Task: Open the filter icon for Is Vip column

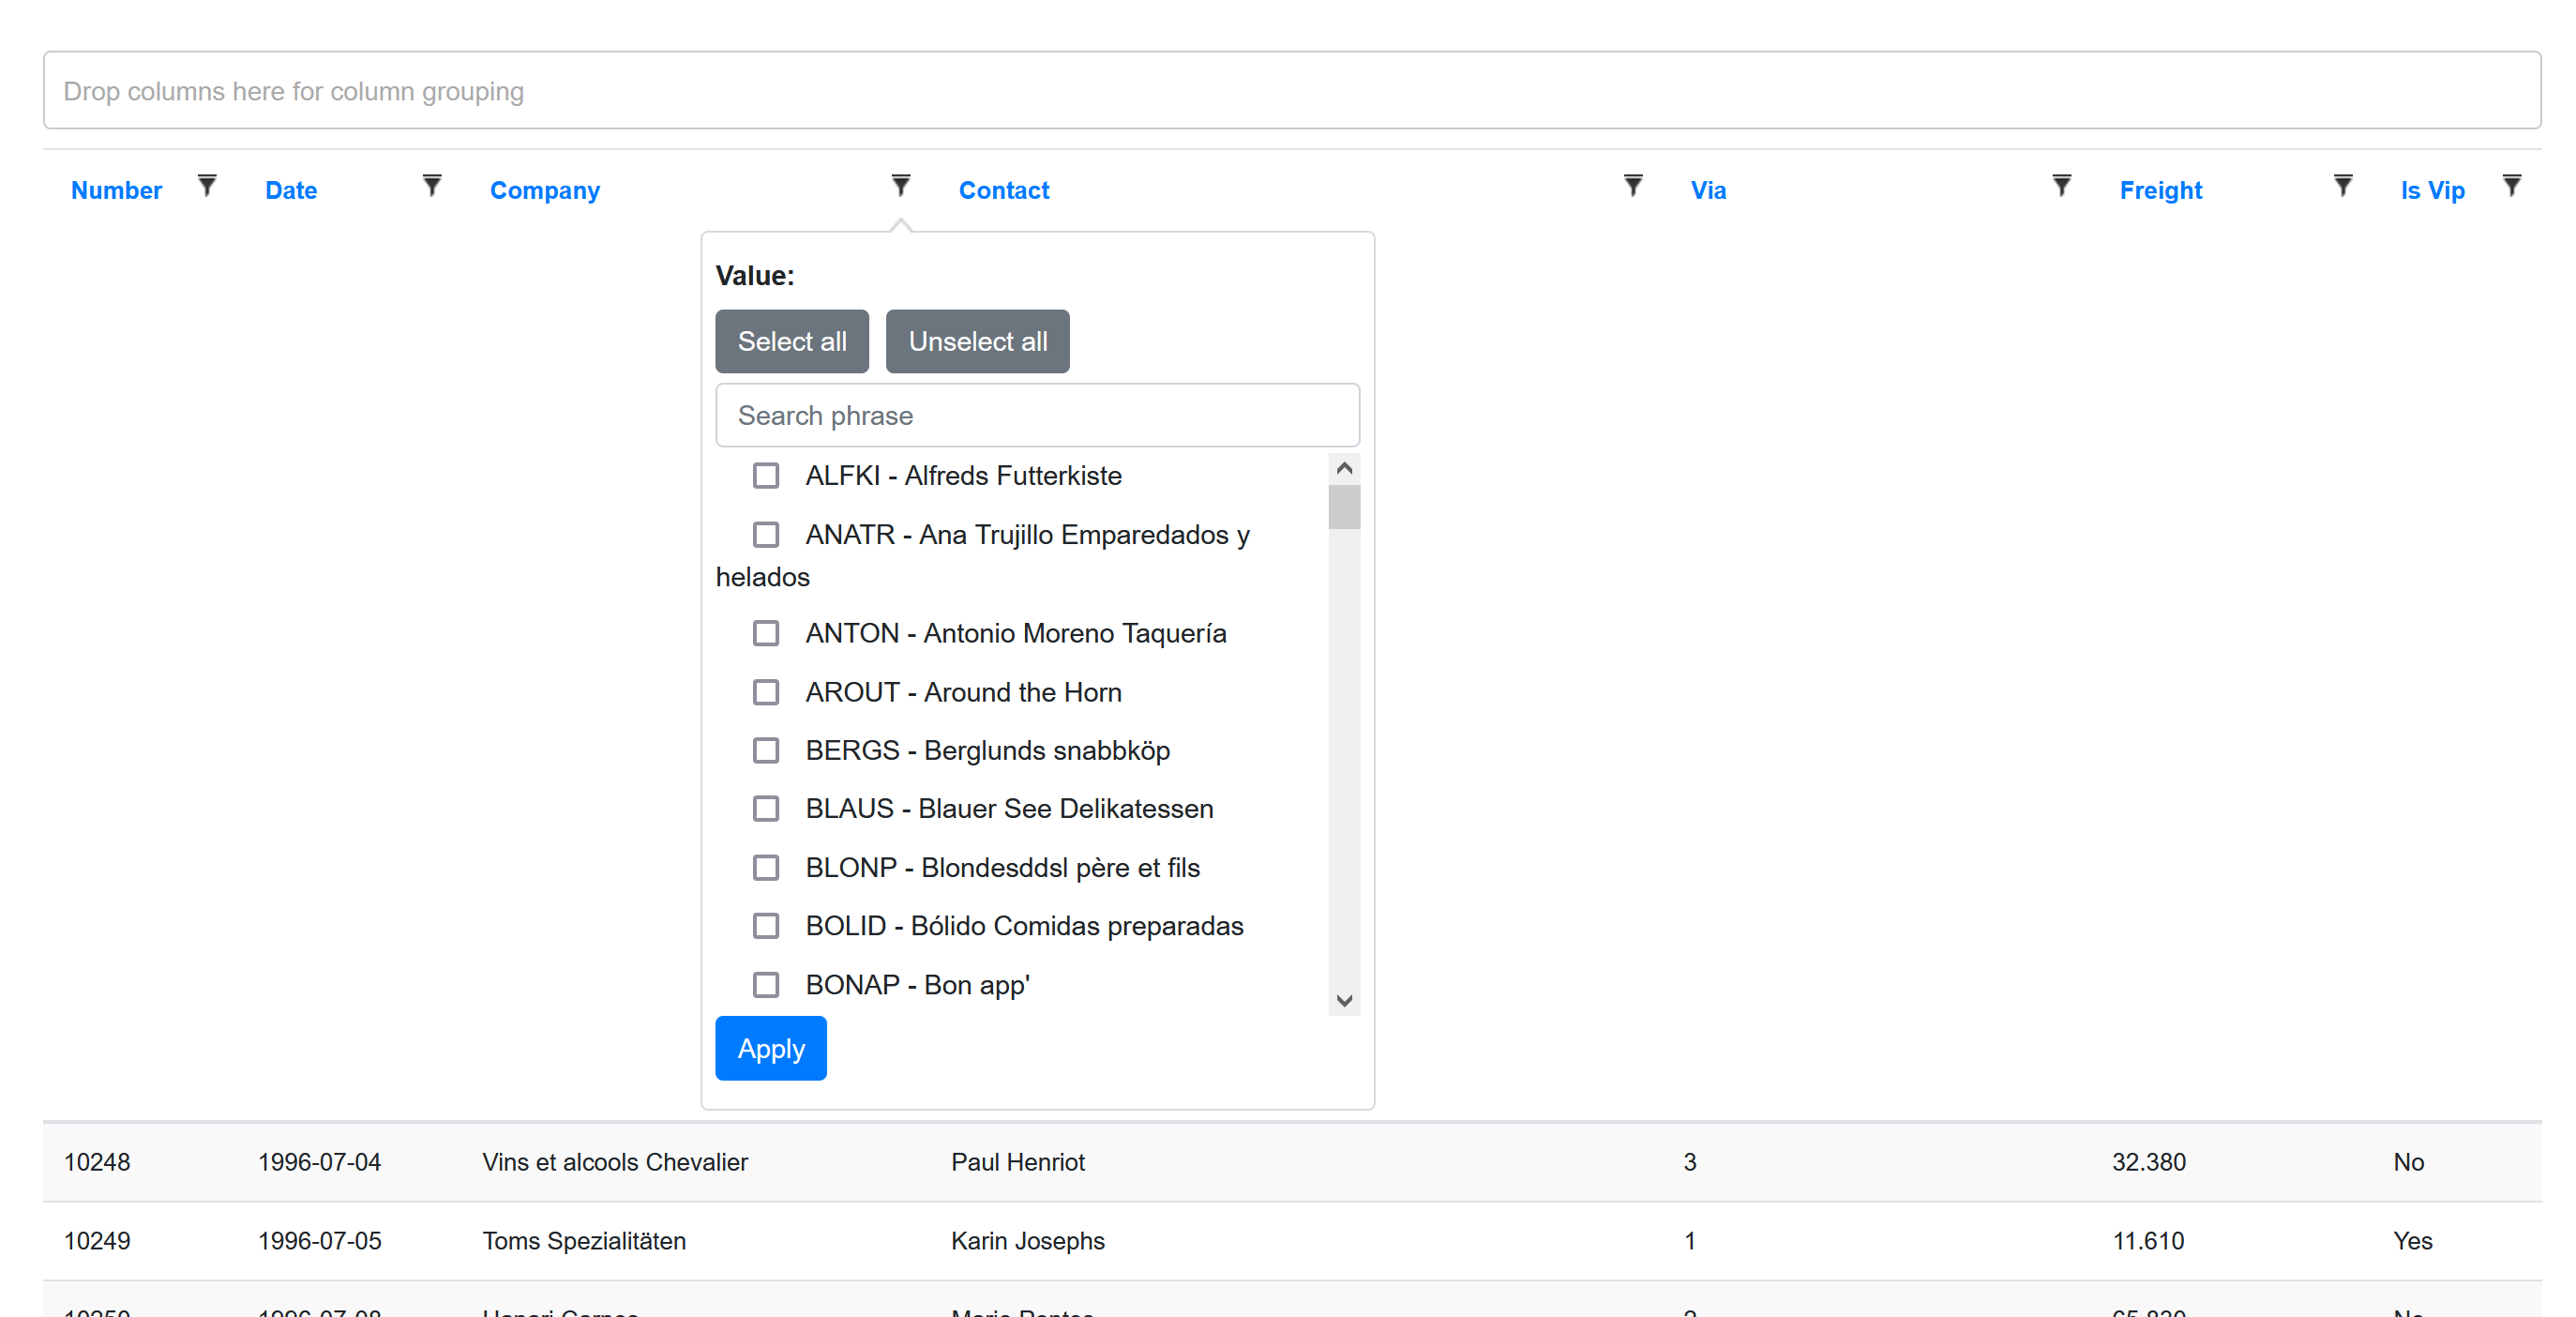Action: tap(2512, 186)
